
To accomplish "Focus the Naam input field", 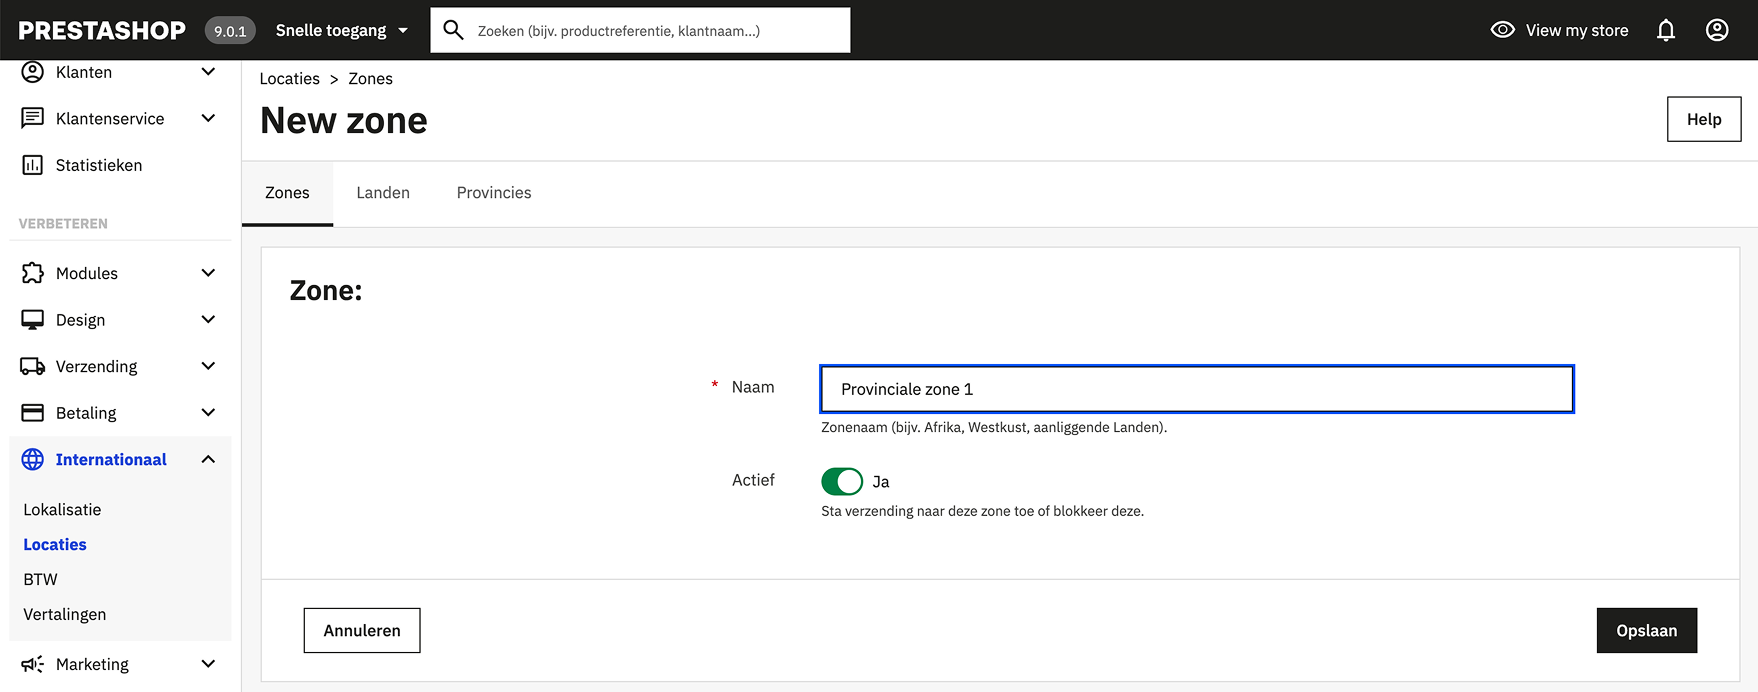I will click(1197, 389).
